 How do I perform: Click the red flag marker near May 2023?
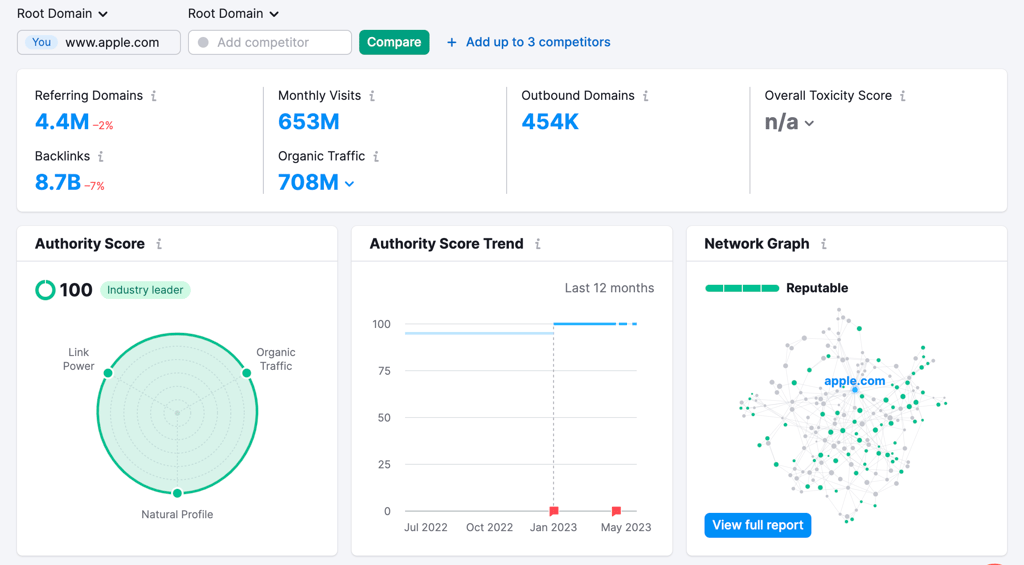(x=616, y=511)
